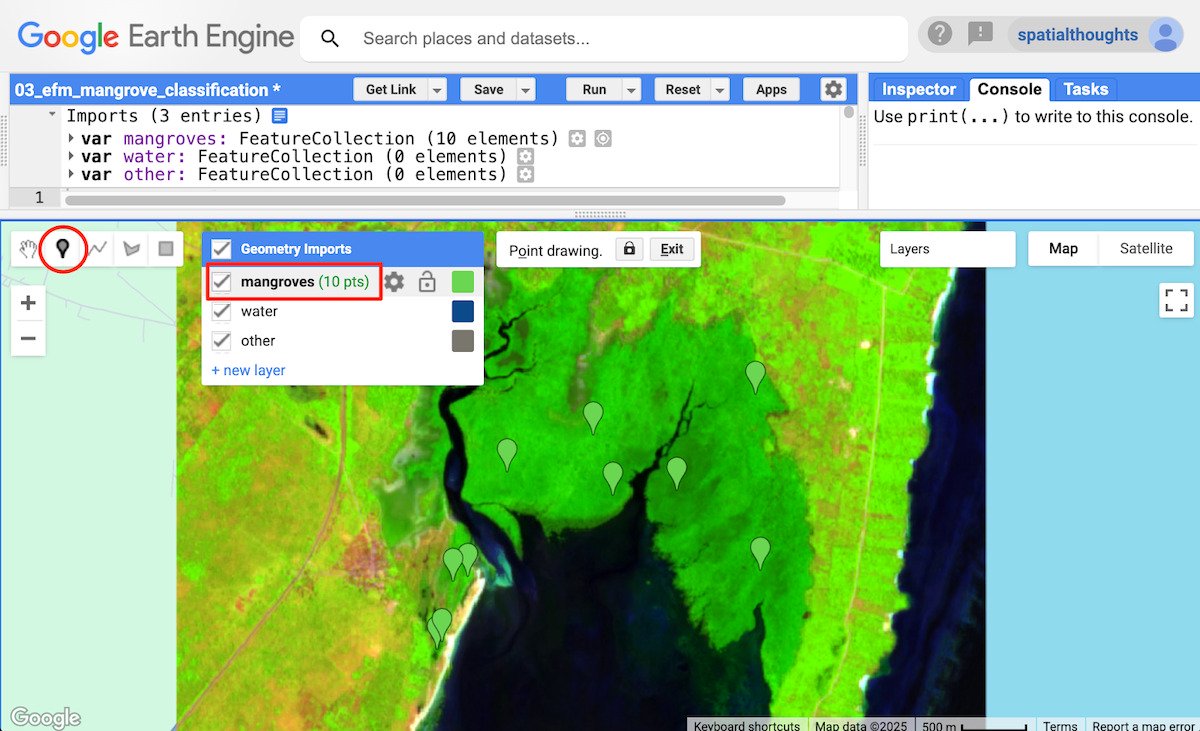Toggle all Geometry Imports visibility checkbox
The width and height of the screenshot is (1200, 731).
coord(222,249)
